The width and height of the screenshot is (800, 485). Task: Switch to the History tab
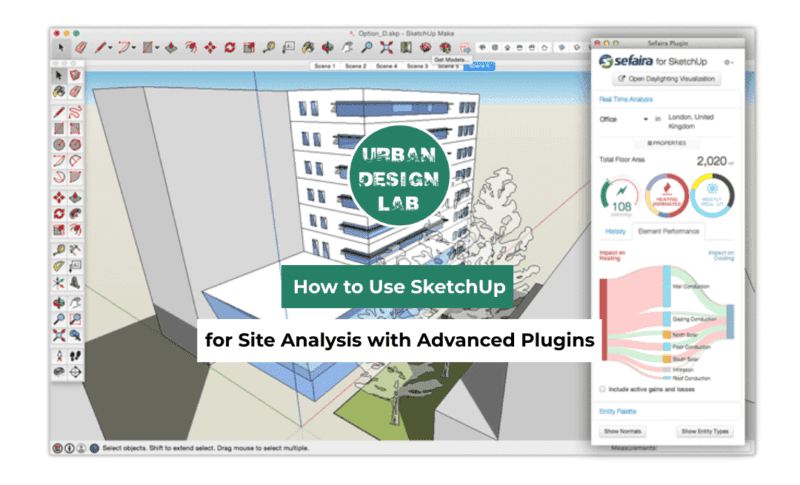click(613, 231)
